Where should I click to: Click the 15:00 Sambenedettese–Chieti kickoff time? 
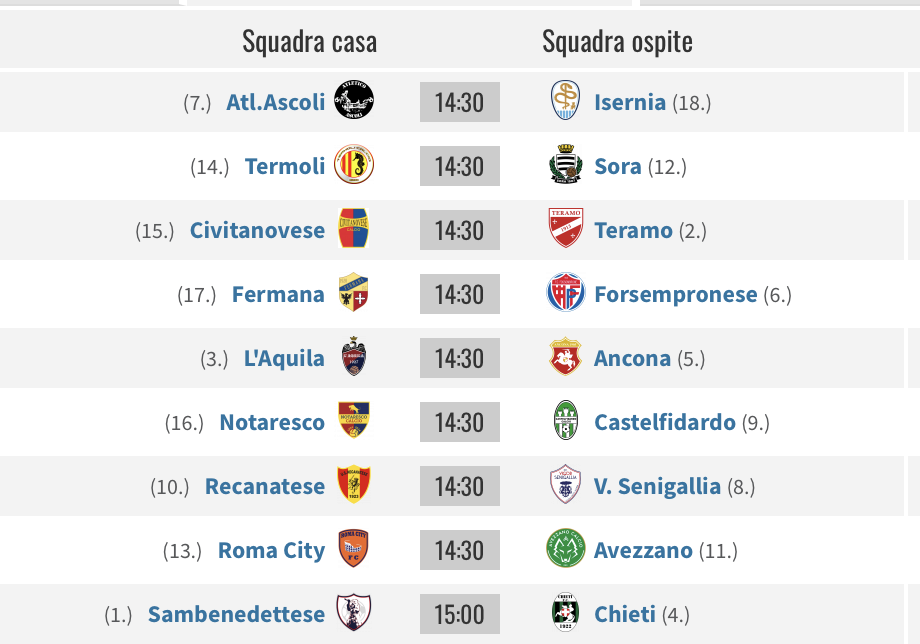coord(459,614)
